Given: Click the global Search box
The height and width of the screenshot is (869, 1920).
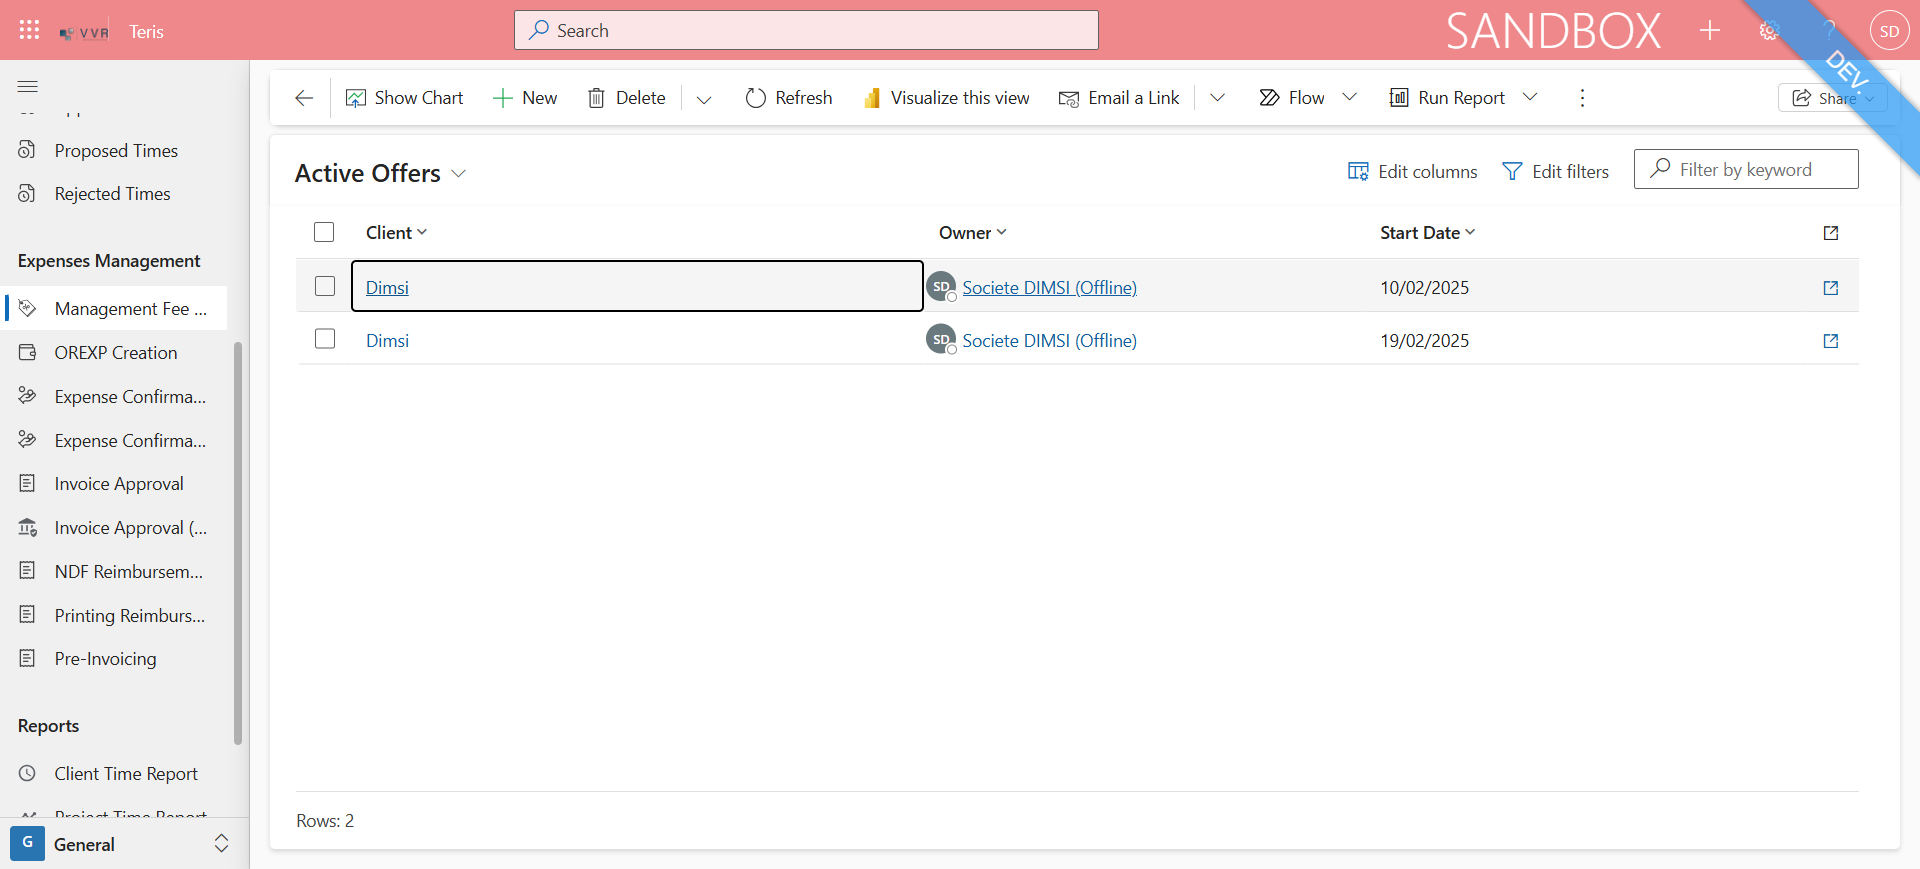Looking at the screenshot, I should [806, 30].
